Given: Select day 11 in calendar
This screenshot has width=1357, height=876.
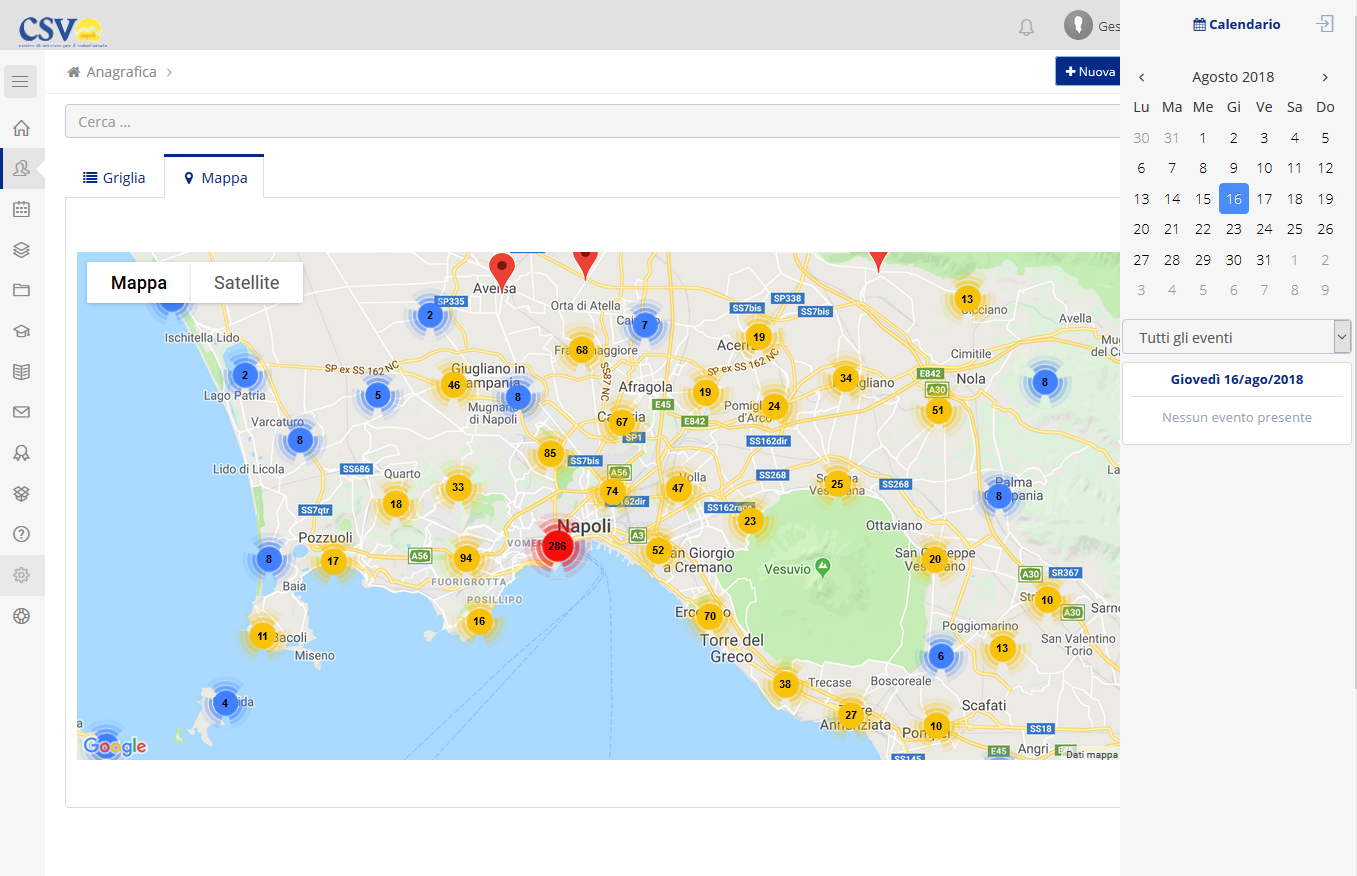Looking at the screenshot, I should (x=1295, y=168).
